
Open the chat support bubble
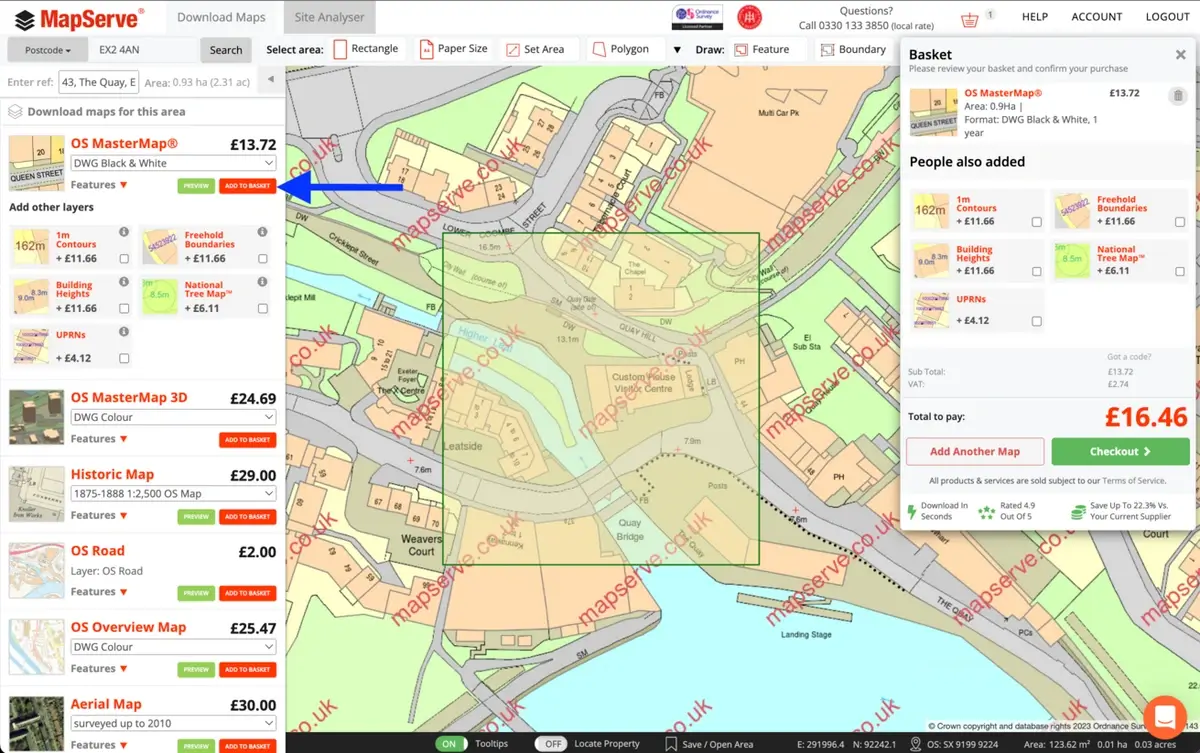(x=1164, y=716)
